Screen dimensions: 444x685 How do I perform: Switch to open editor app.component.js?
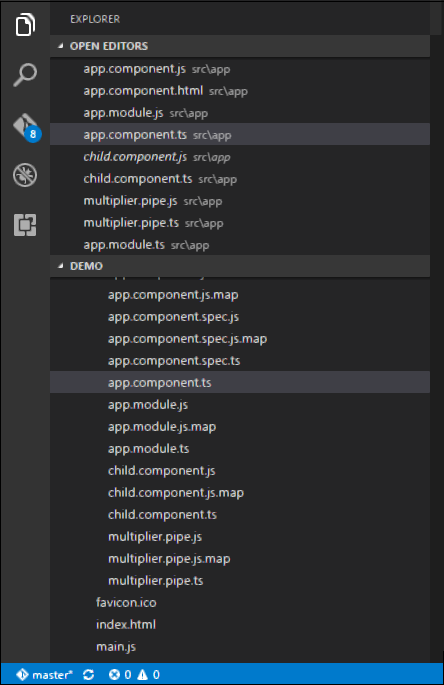(240, 69)
